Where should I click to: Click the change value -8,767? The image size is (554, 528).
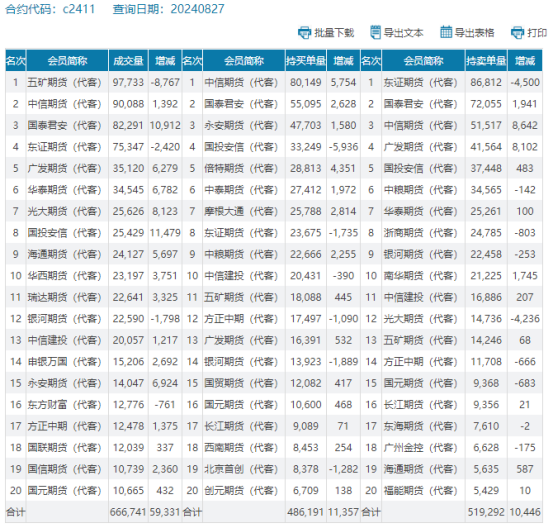[165, 83]
